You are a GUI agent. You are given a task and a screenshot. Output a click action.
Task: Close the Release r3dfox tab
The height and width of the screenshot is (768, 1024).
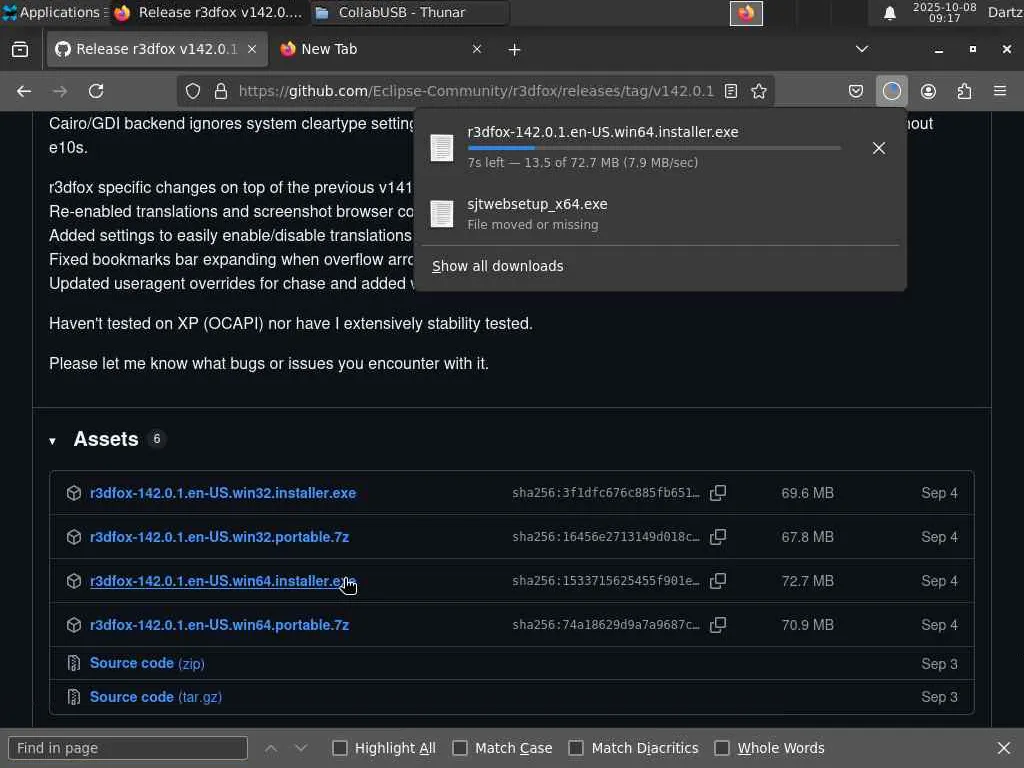[x=251, y=50]
